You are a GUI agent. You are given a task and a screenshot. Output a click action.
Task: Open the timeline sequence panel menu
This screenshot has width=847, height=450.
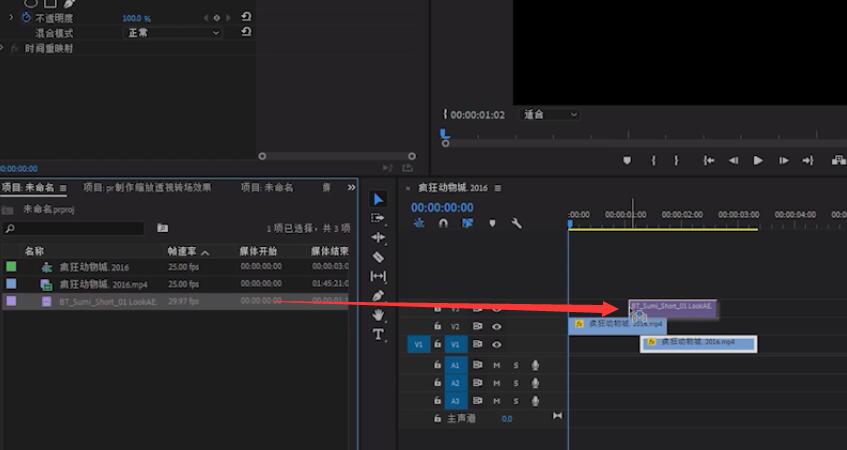[498, 188]
